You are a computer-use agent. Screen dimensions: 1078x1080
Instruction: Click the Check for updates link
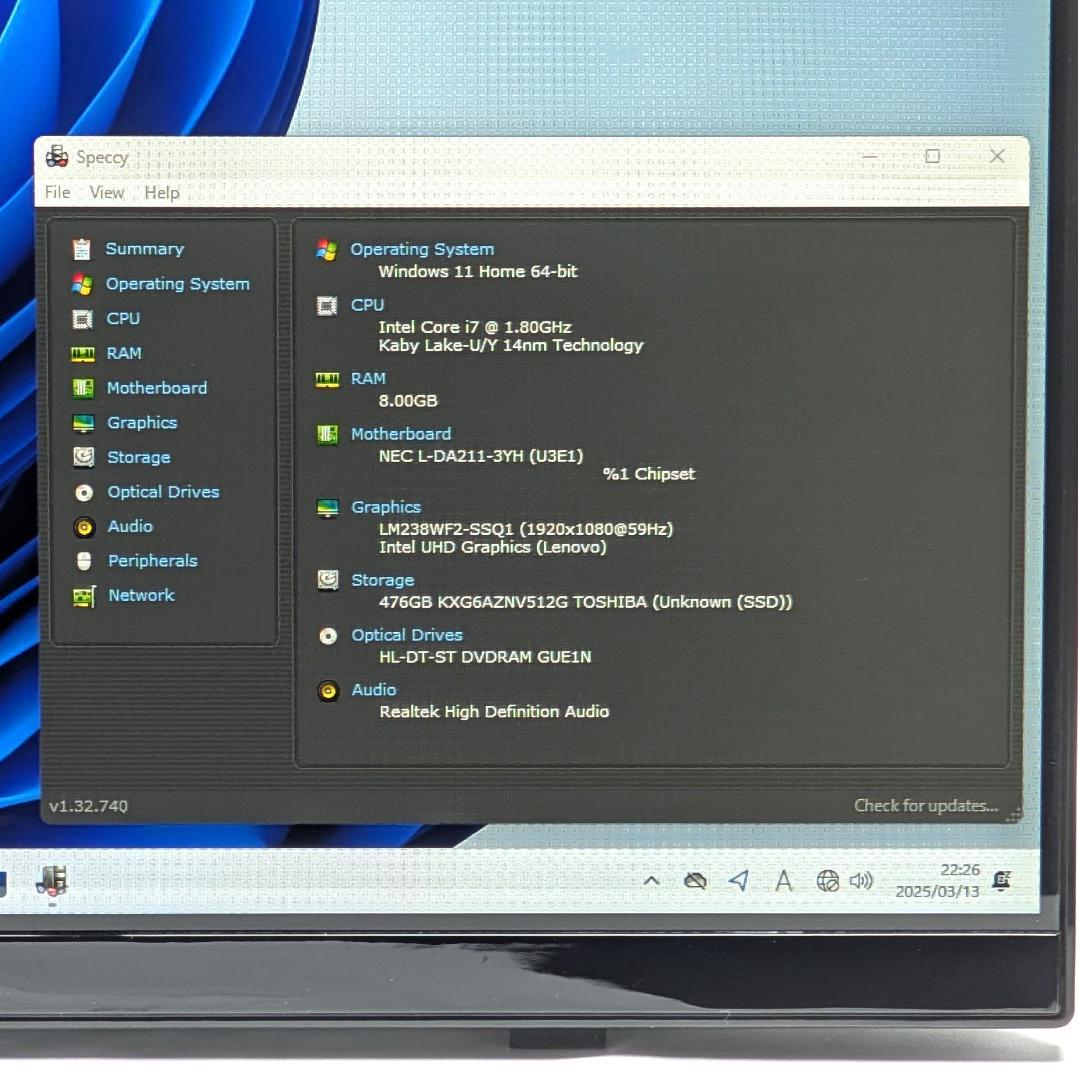click(925, 805)
